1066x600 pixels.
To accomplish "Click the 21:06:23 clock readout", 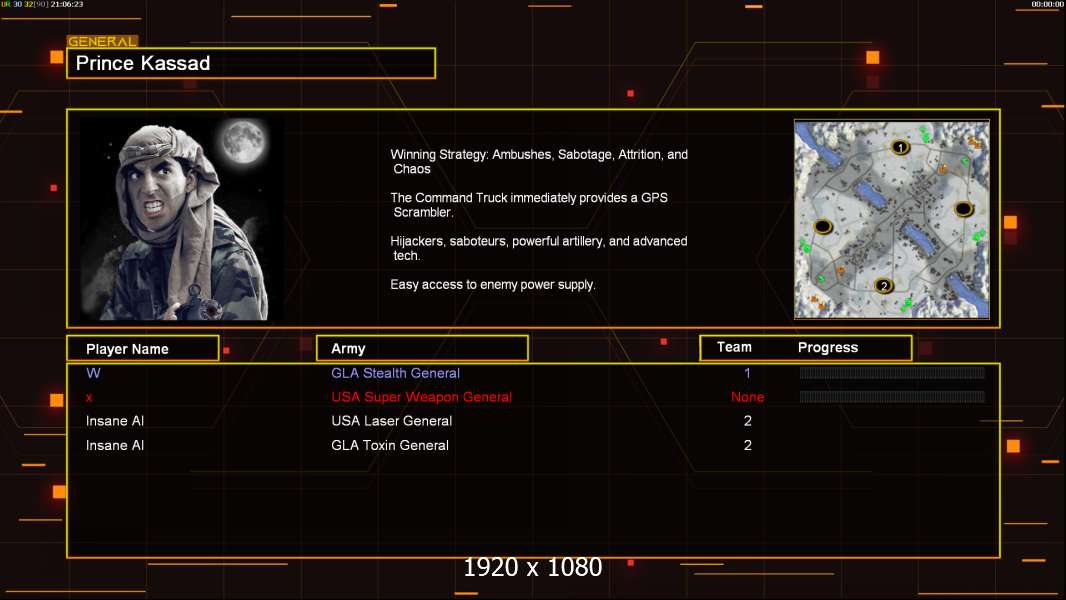I will pos(67,4).
